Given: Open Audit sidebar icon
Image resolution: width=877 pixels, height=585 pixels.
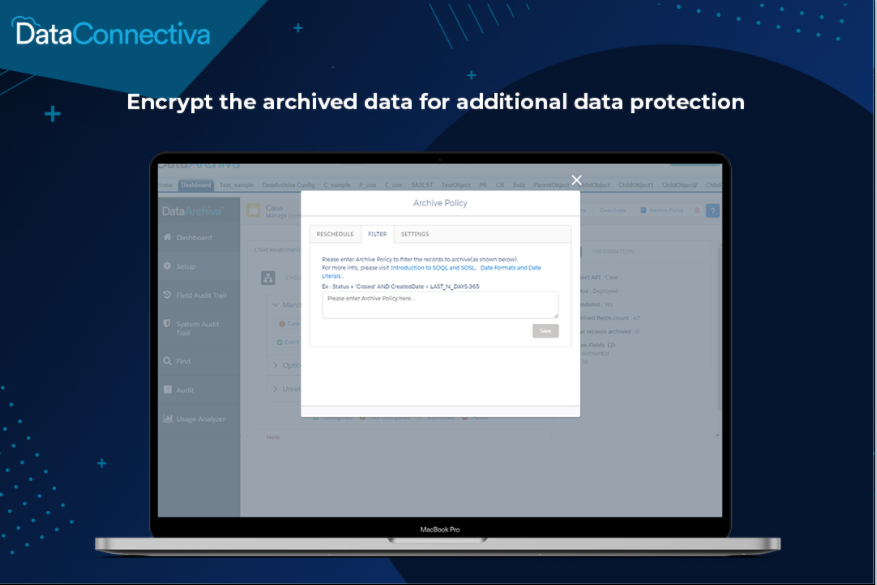Looking at the screenshot, I should [x=167, y=390].
